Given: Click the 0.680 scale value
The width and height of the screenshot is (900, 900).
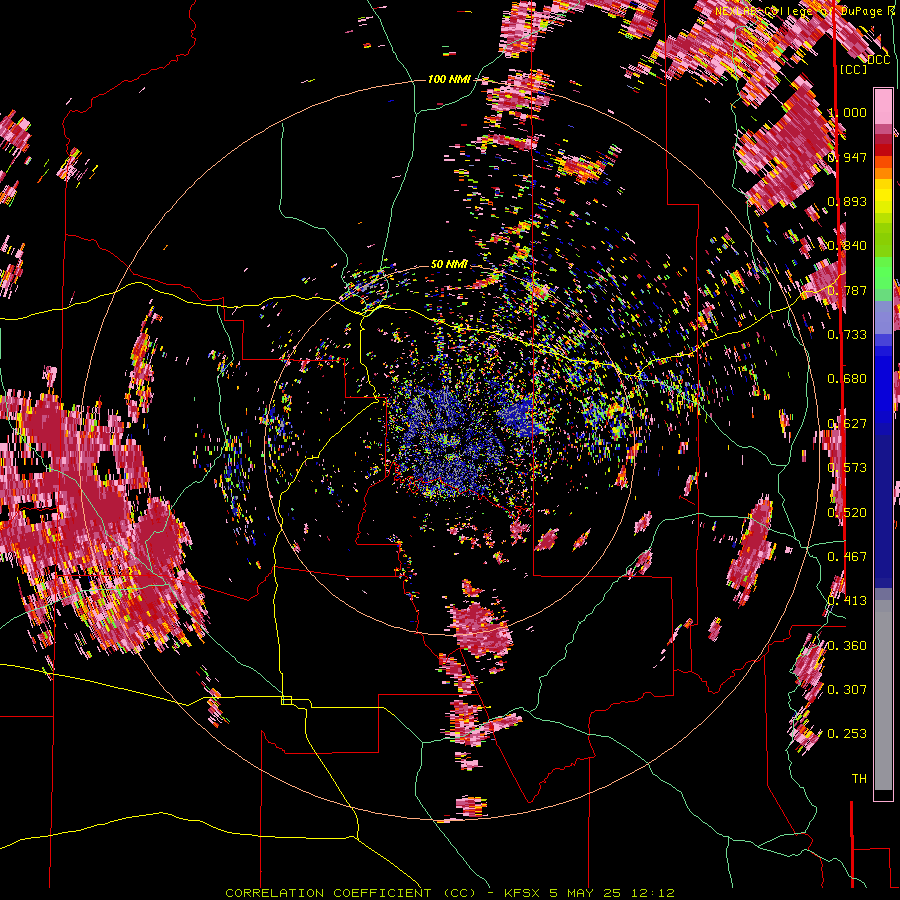Looking at the screenshot, I should tap(847, 379).
